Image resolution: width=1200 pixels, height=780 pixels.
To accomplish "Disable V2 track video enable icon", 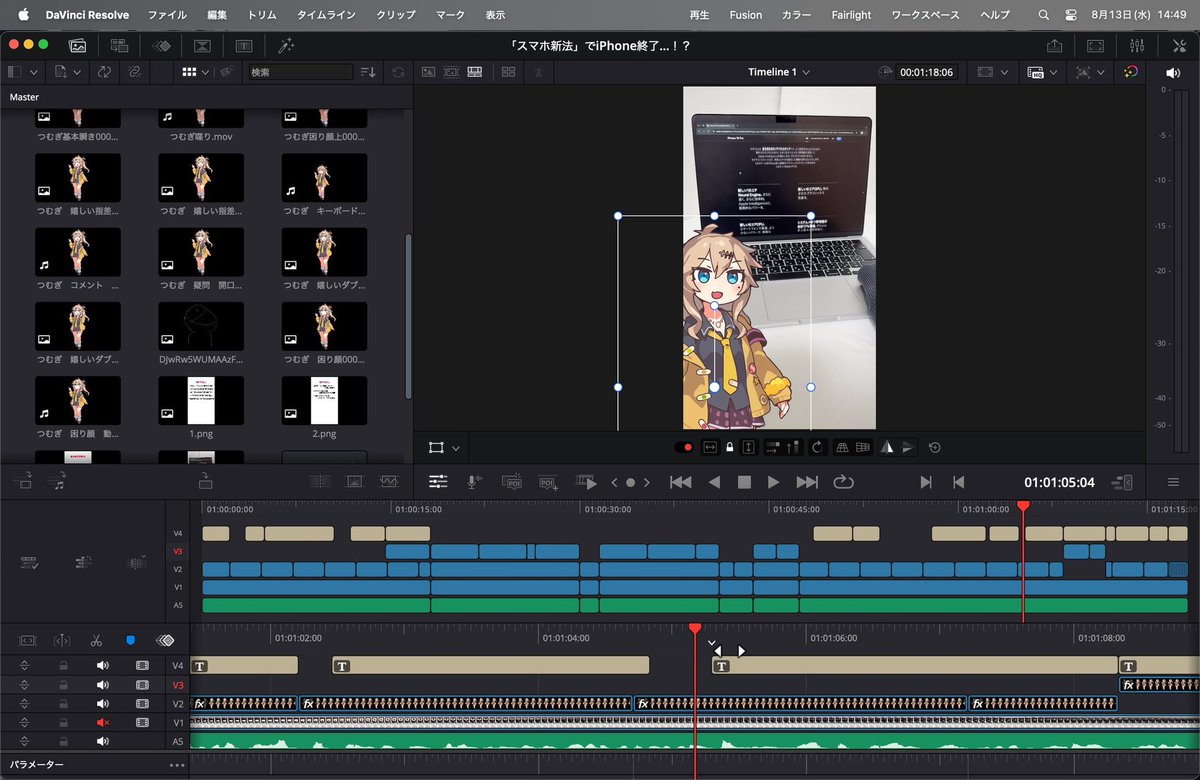I will point(142,703).
